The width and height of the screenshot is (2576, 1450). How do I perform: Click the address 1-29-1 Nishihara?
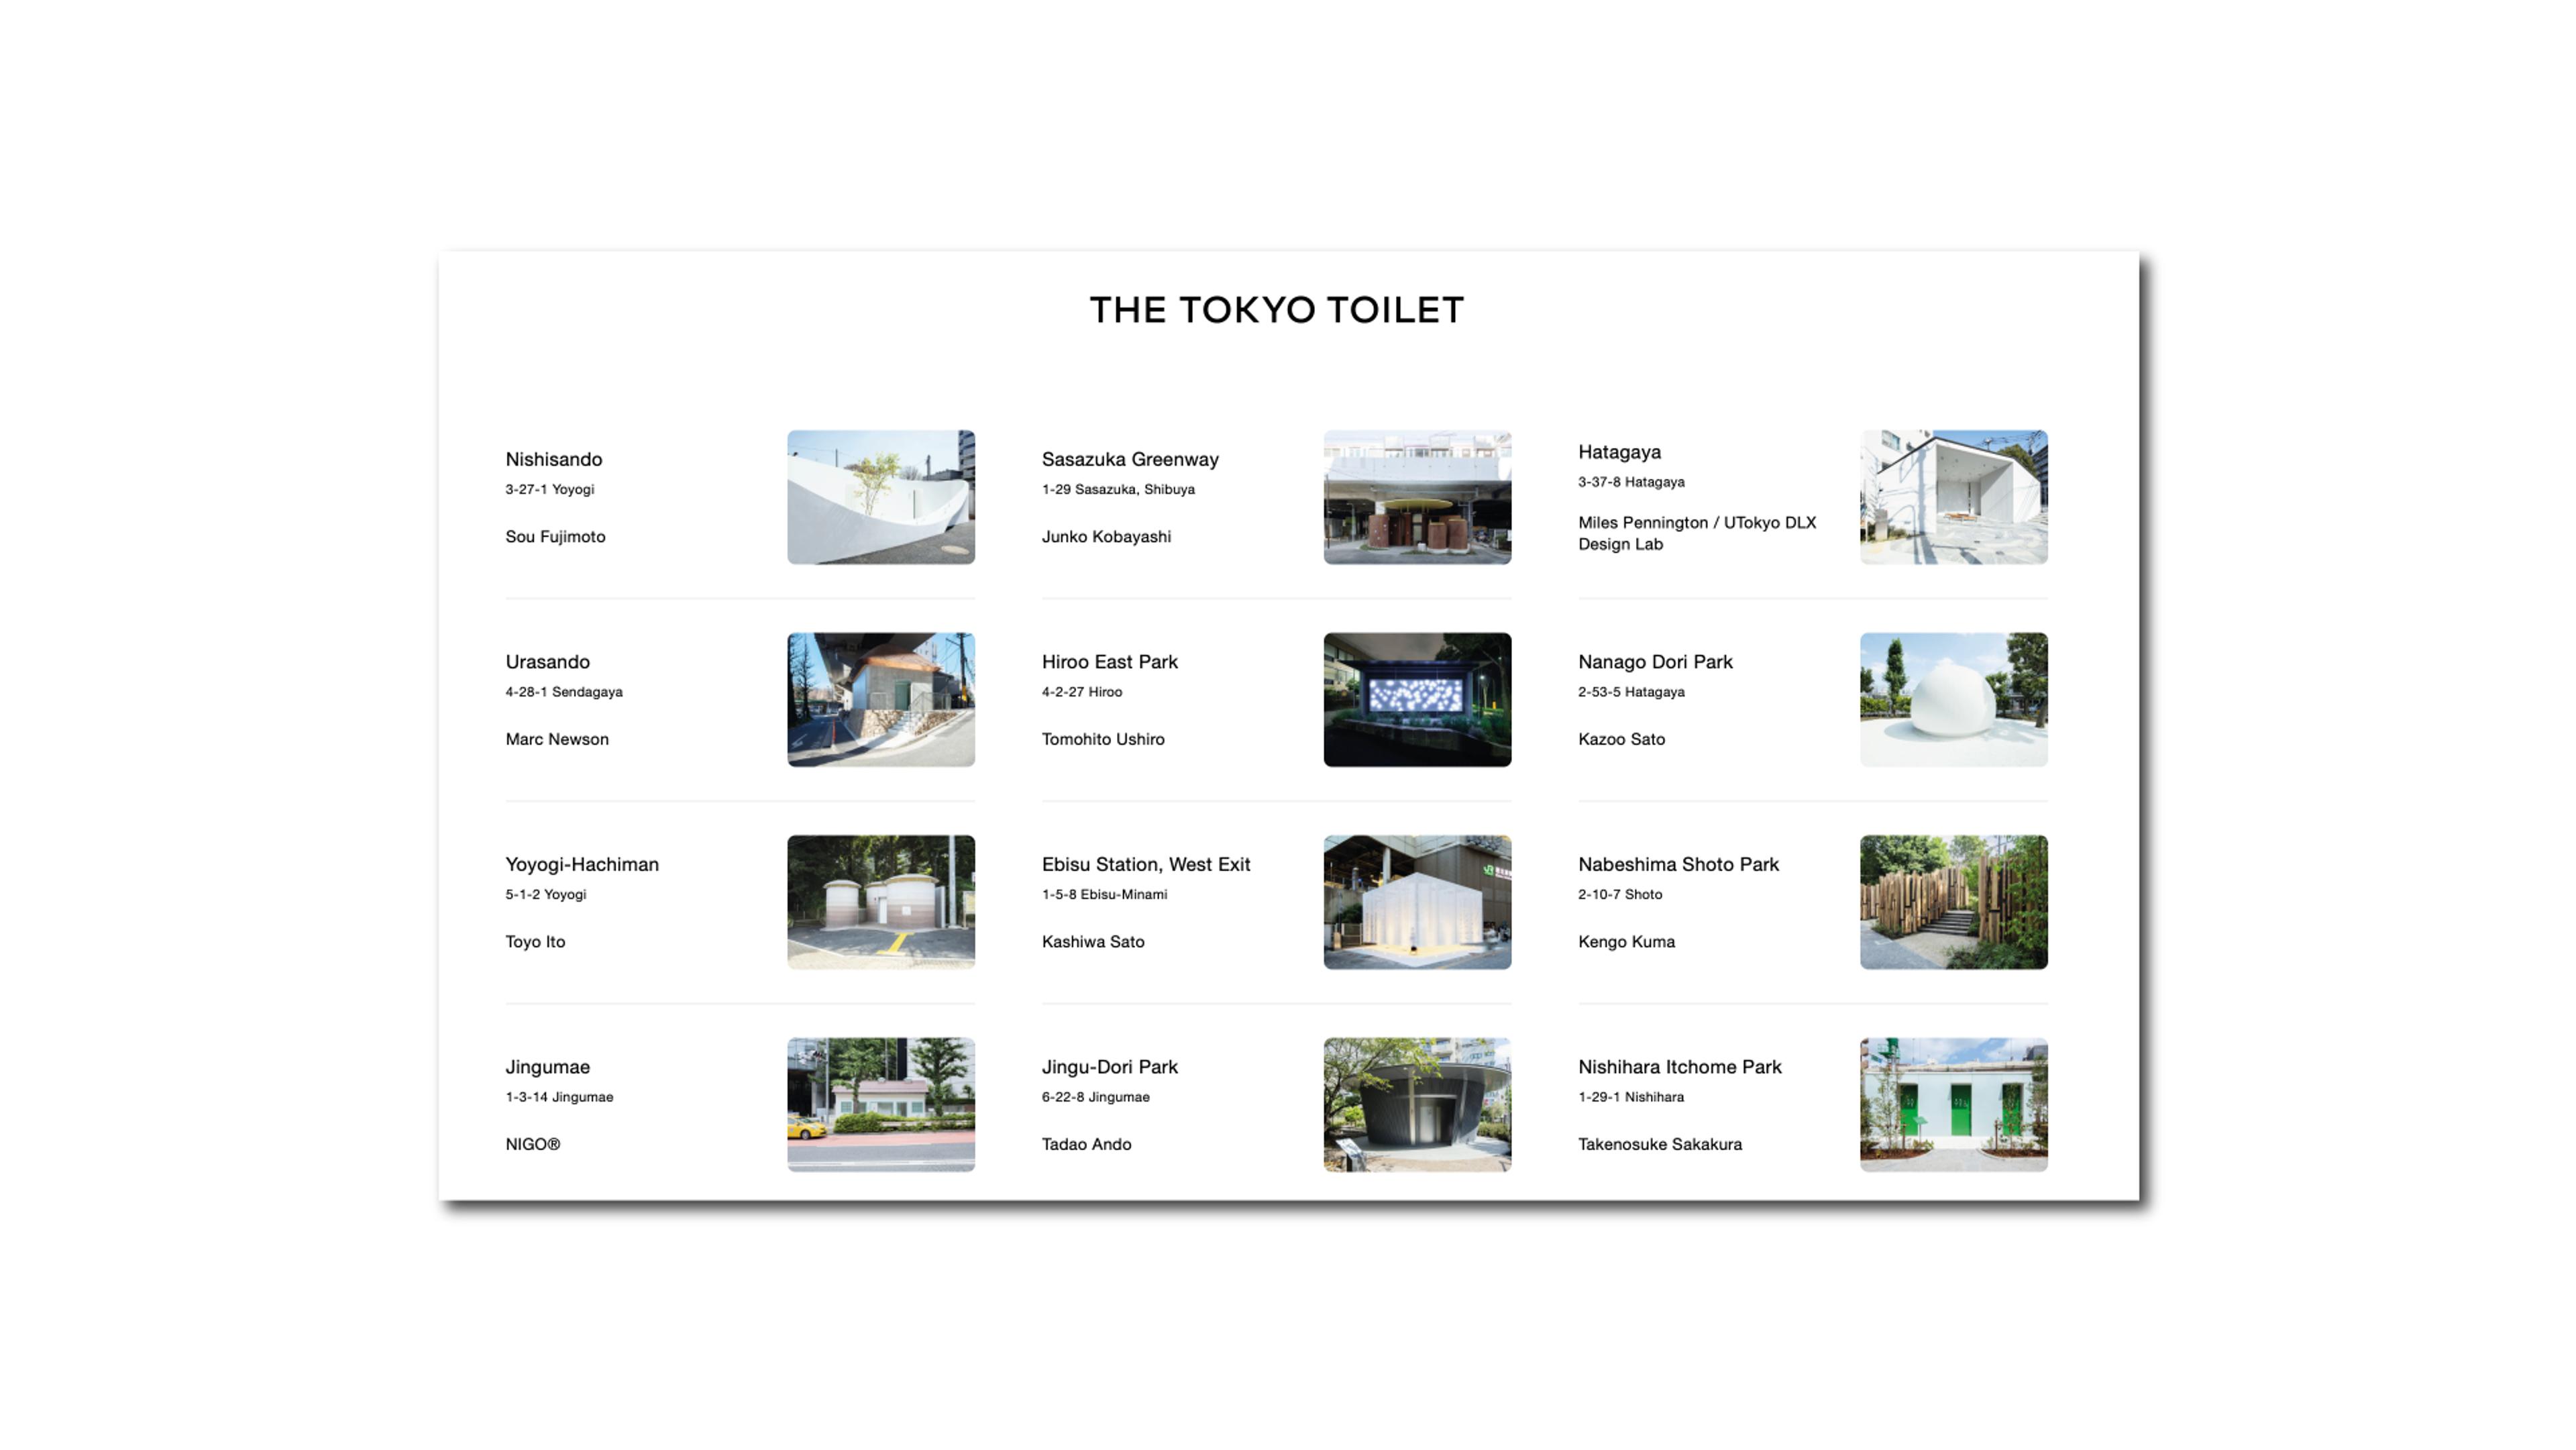click(1631, 1097)
